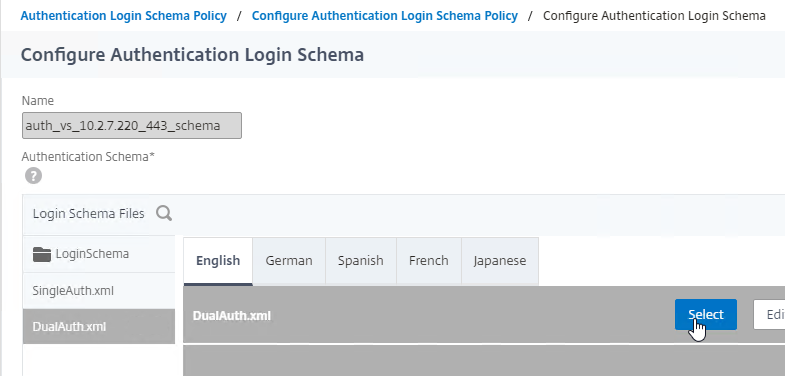Open Configure Authentication Login Schema Policy breadcrumb link
The width and height of the screenshot is (785, 376).
tap(384, 16)
